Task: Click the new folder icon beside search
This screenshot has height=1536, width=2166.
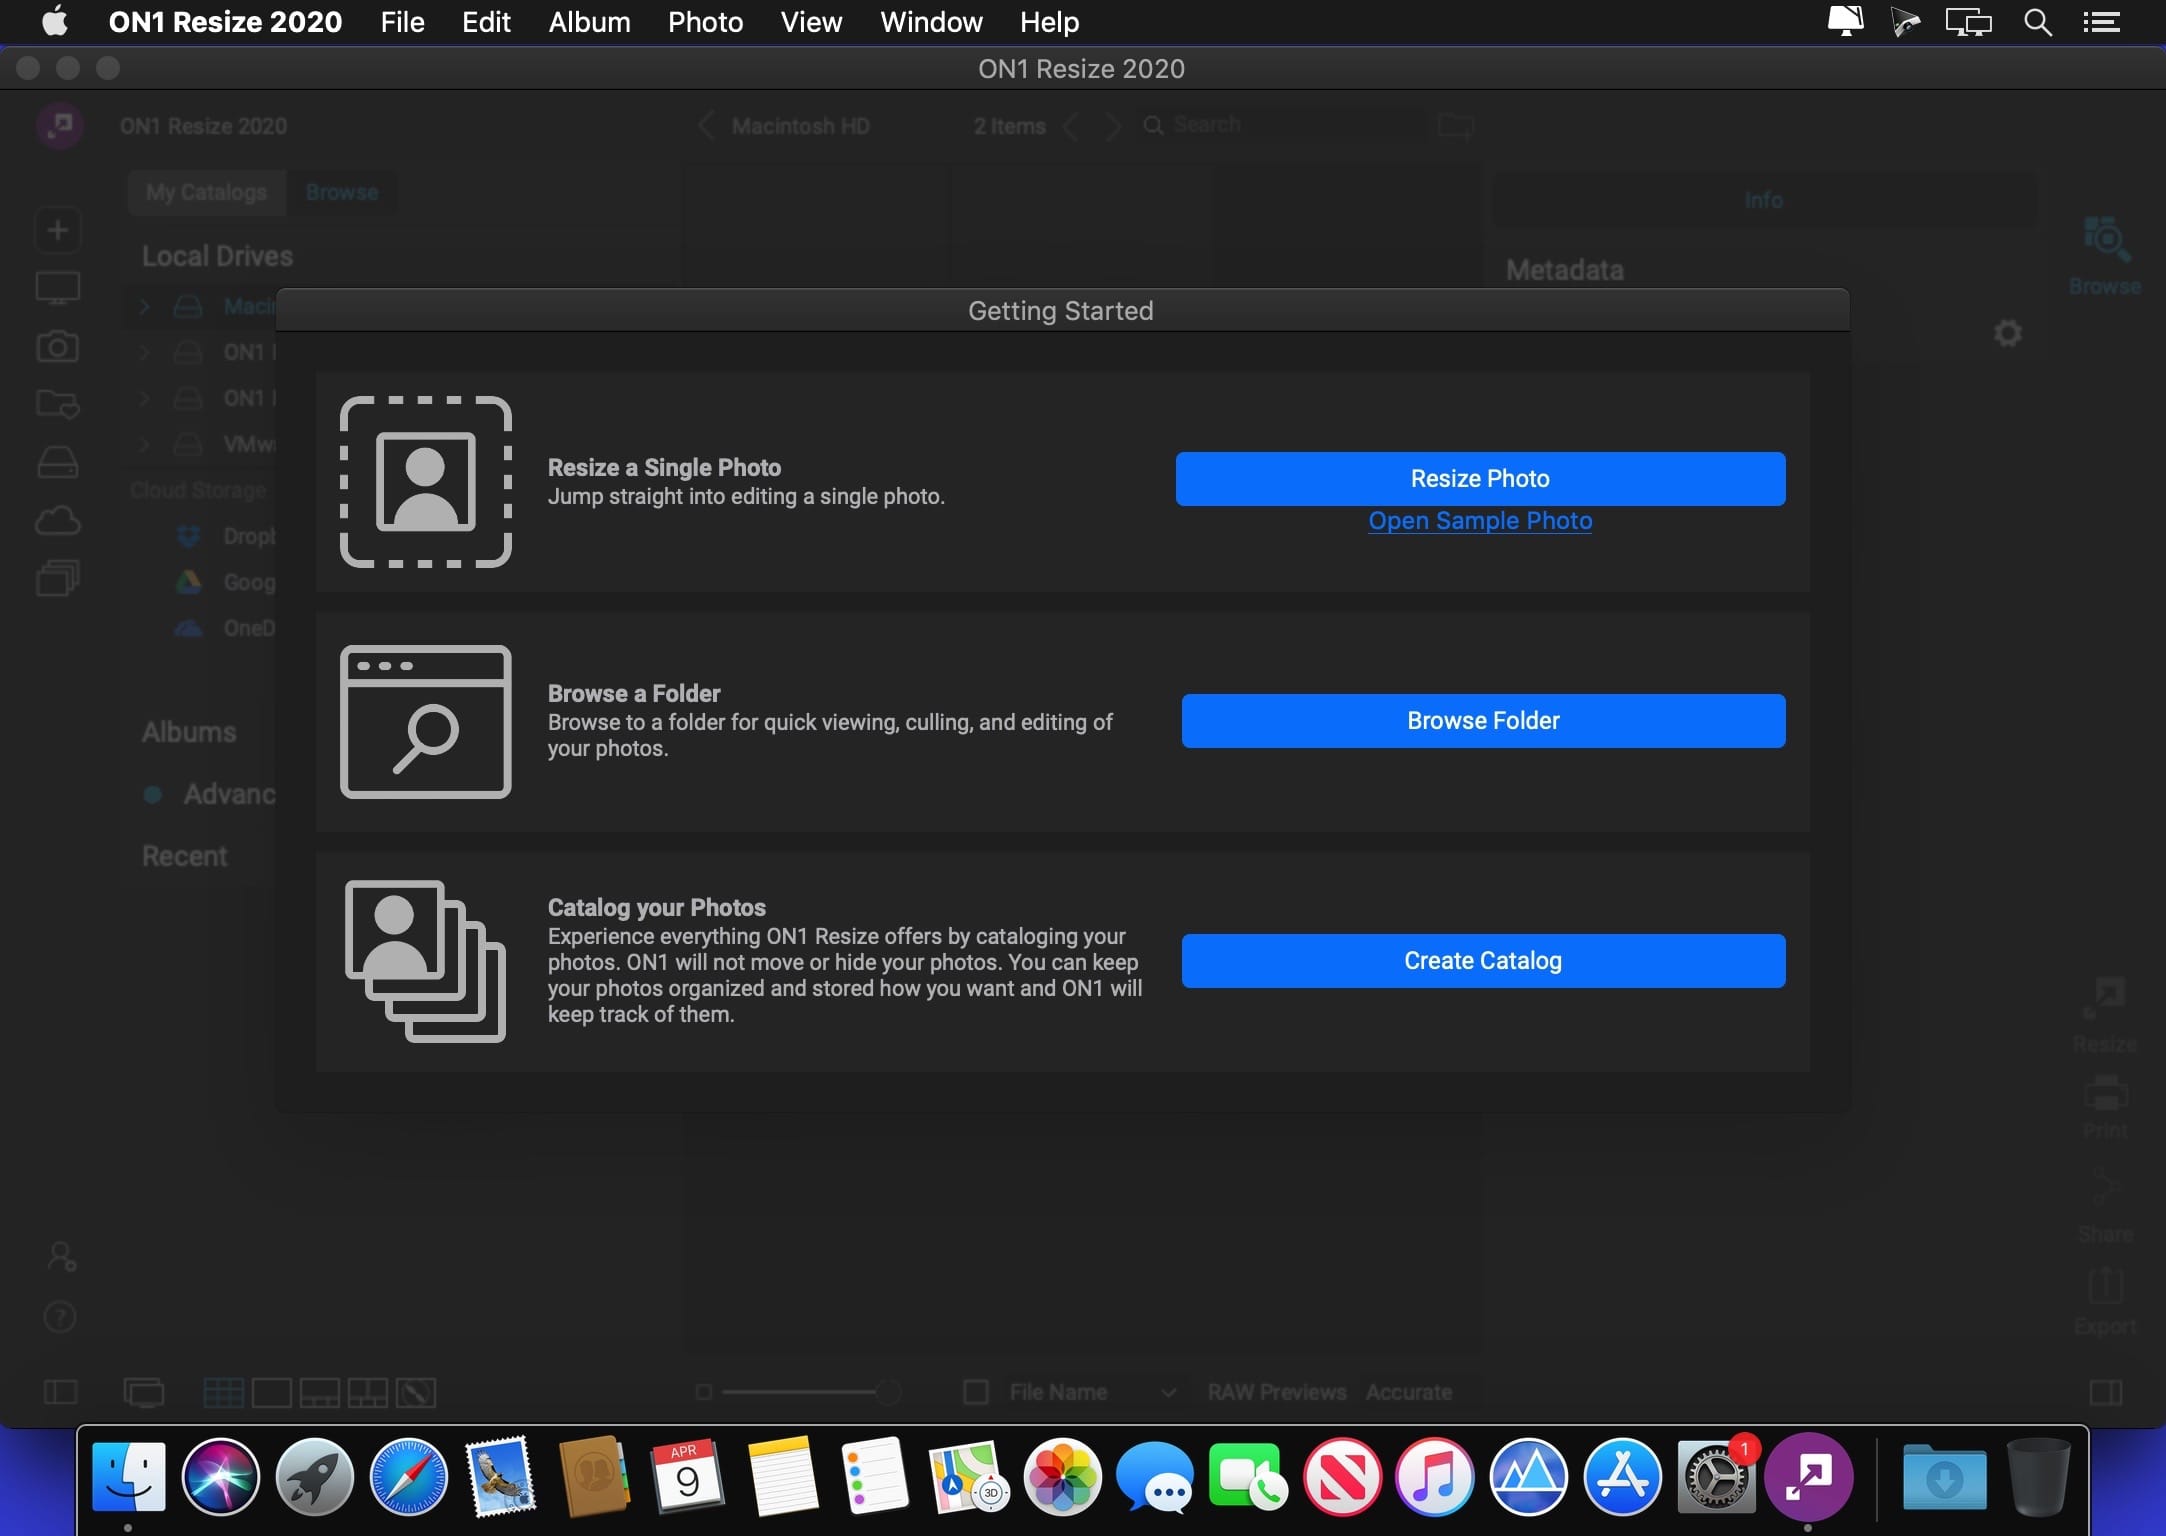Action: (1456, 126)
